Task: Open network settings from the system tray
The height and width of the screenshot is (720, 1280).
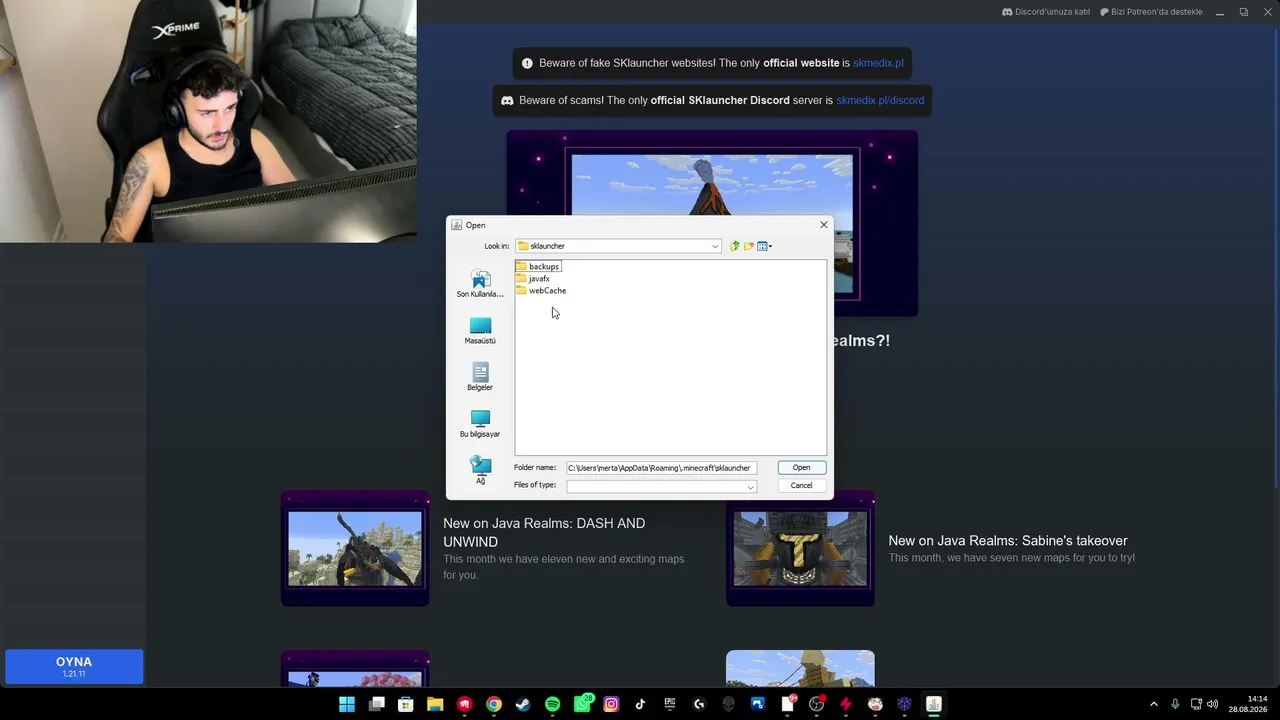Action: tap(1196, 704)
